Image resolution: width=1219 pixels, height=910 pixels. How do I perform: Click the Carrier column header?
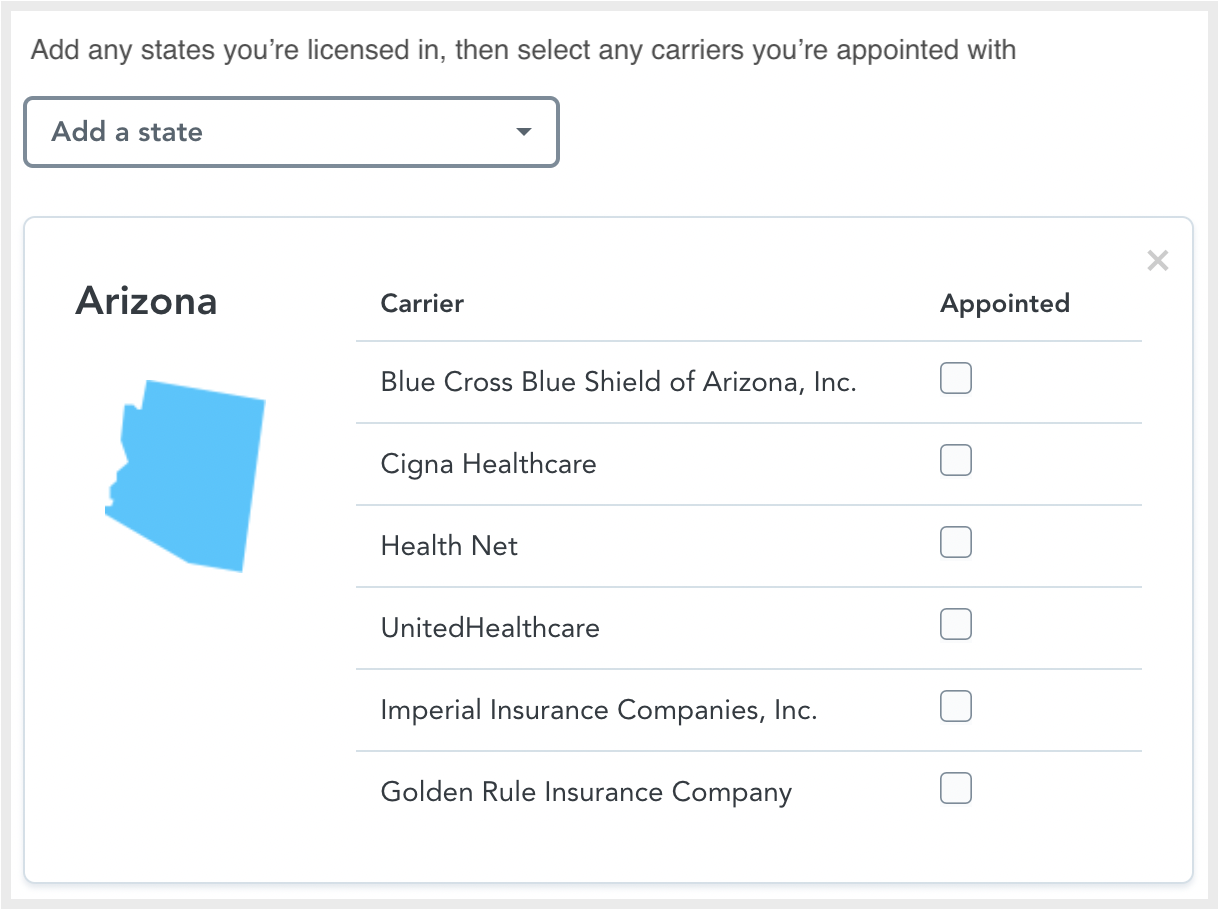(x=421, y=303)
